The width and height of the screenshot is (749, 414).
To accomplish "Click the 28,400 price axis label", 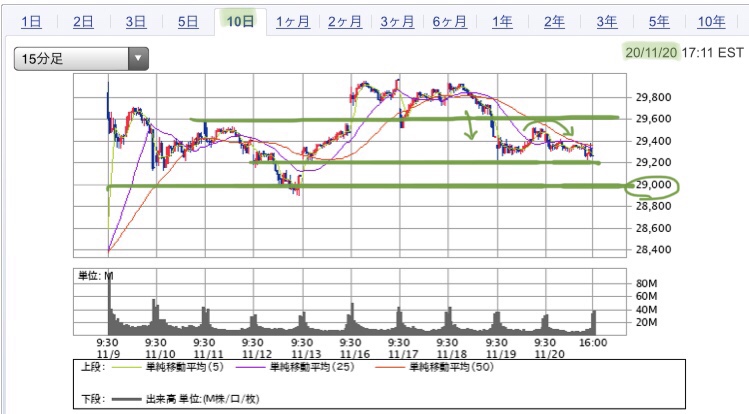I will 653,250.
